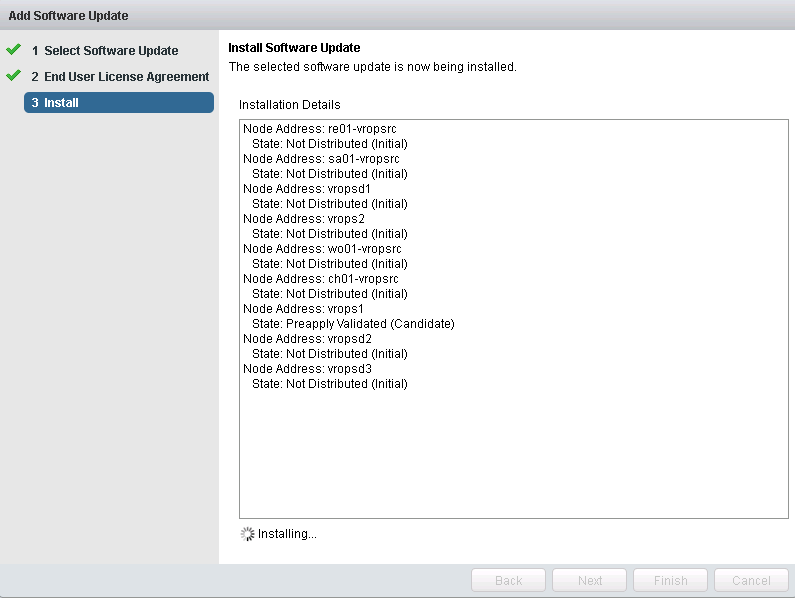Click the Finish button
The image size is (796, 599).
(670, 580)
